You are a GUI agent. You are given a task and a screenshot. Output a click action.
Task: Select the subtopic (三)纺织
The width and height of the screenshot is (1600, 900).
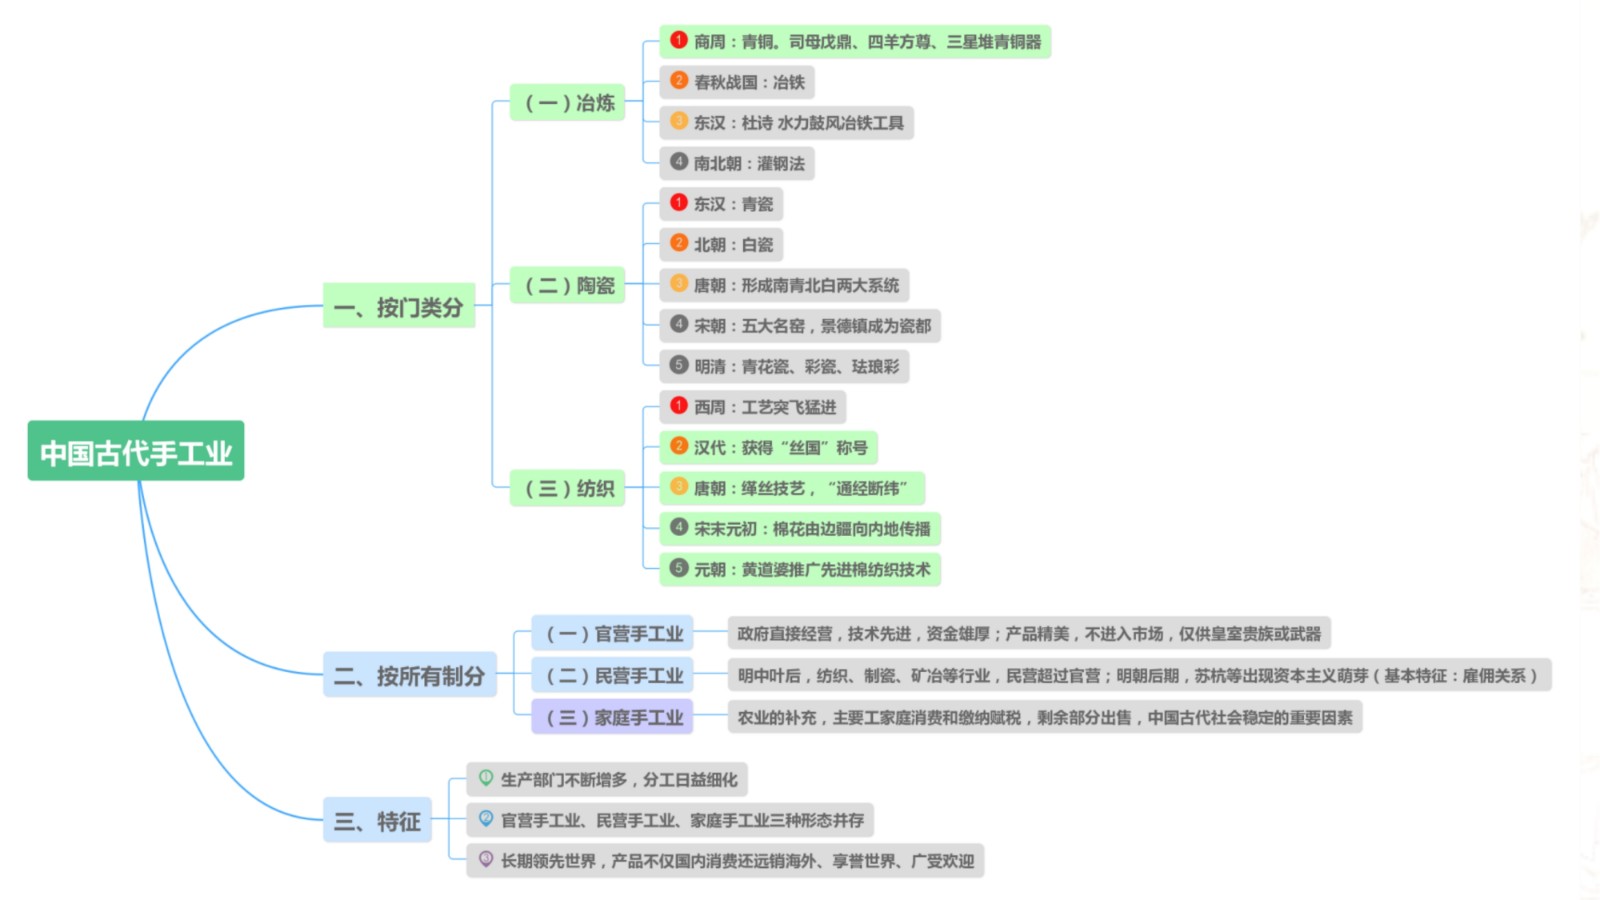click(568, 488)
